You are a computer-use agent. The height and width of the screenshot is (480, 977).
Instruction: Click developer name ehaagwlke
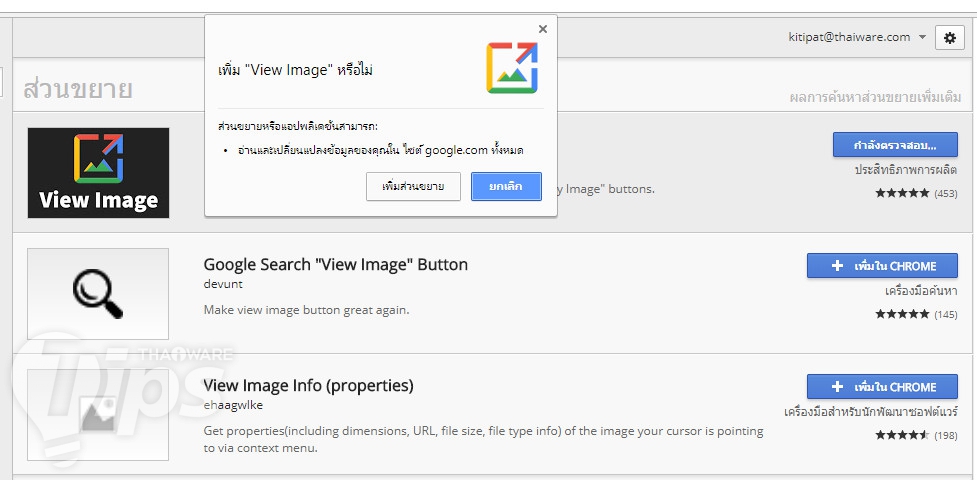click(x=233, y=405)
